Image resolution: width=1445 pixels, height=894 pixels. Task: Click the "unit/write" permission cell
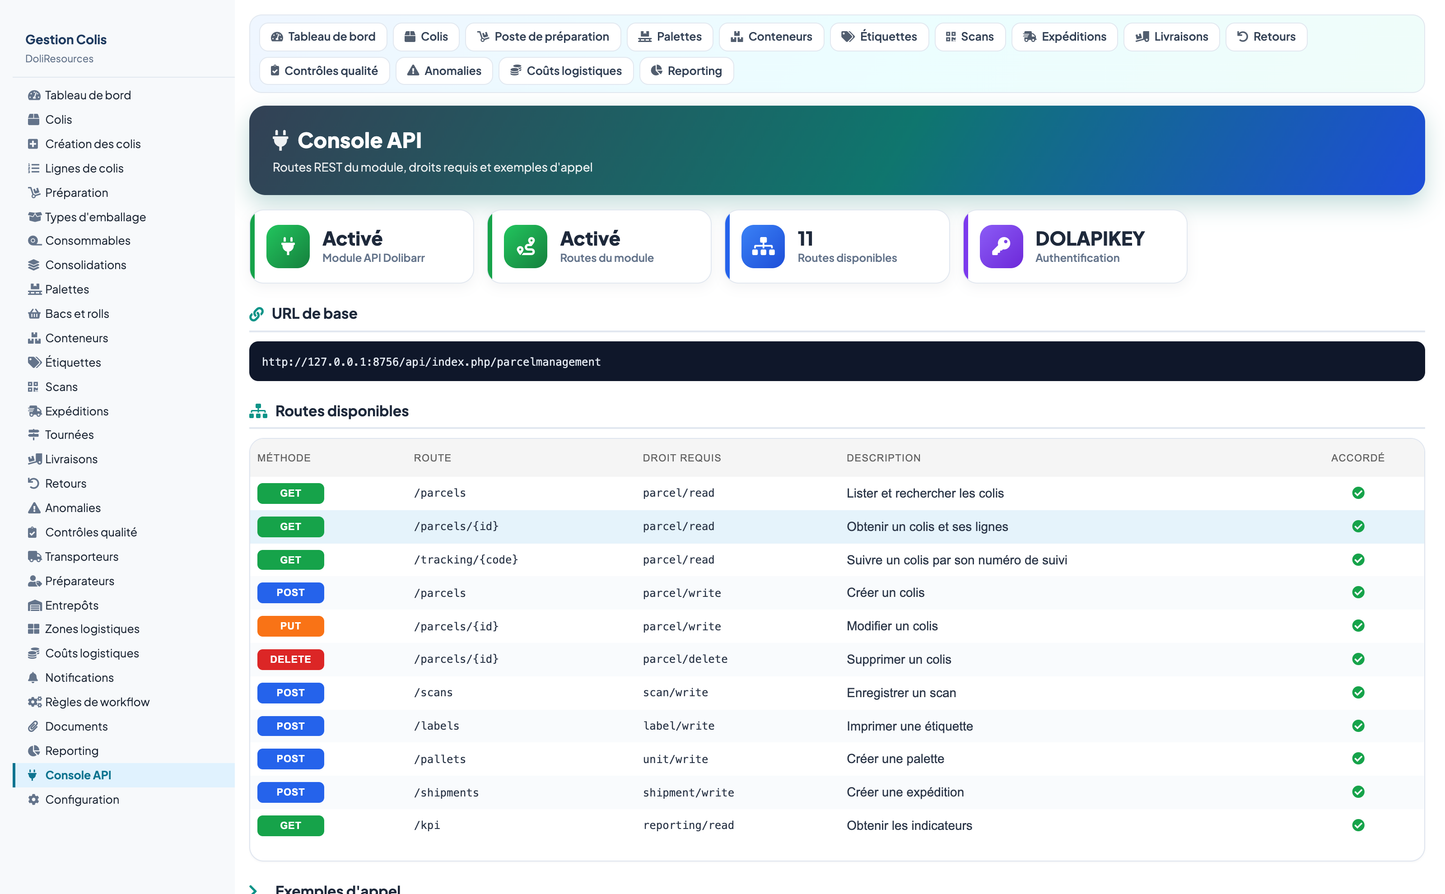click(x=675, y=760)
